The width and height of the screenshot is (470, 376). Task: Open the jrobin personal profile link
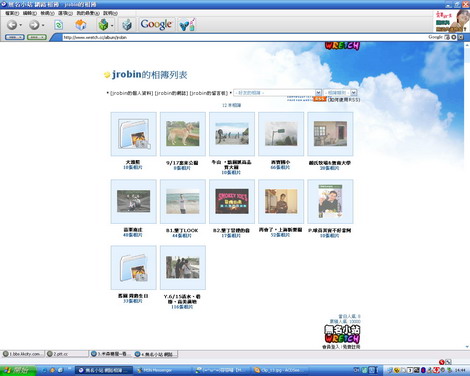click(132, 93)
